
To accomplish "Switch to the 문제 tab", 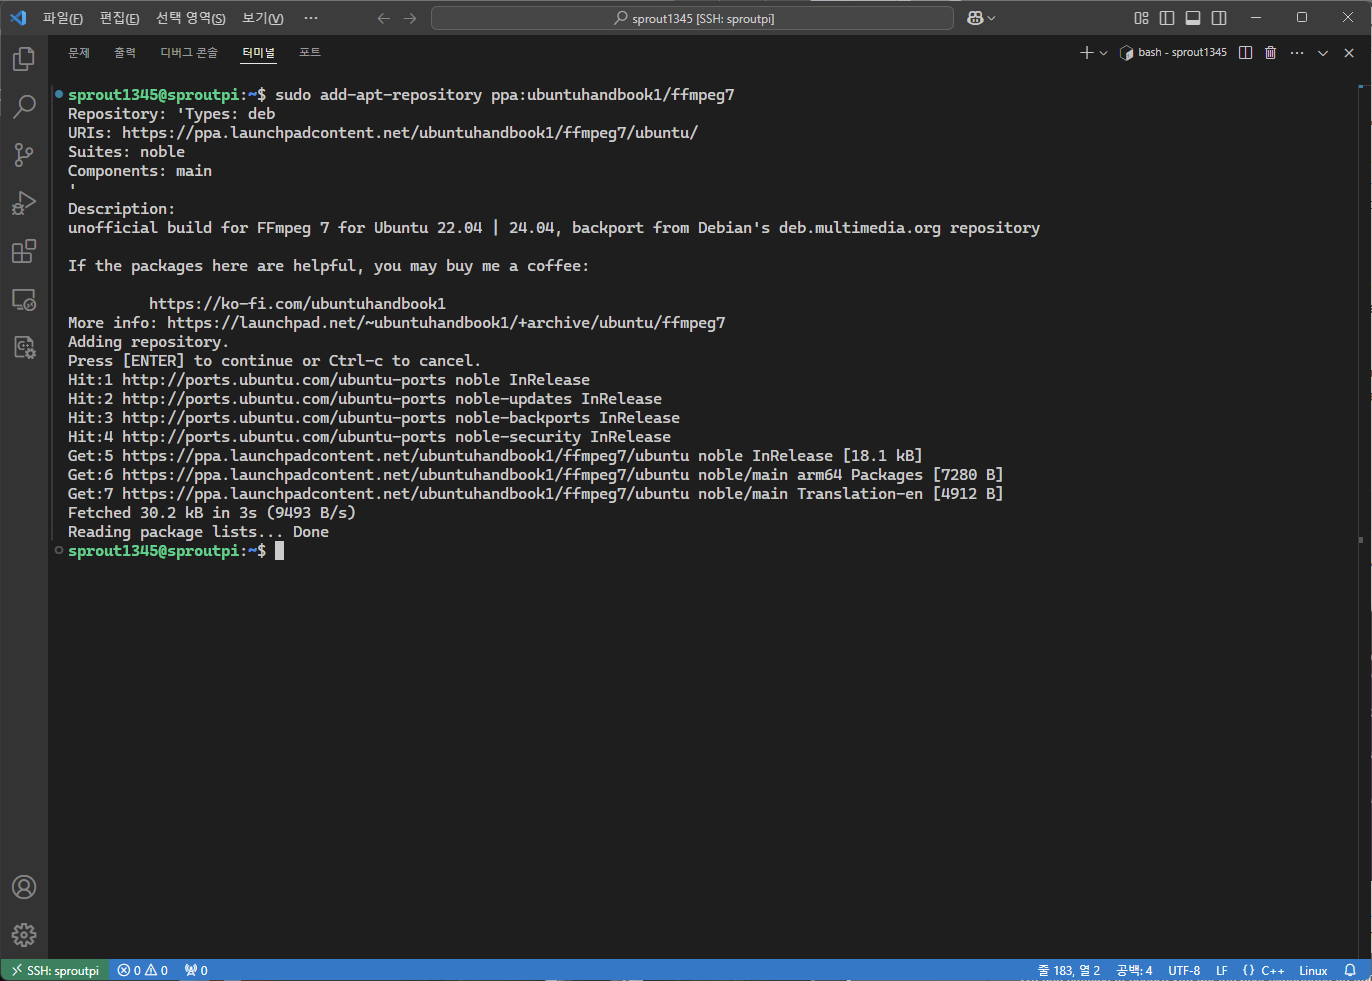I will click(x=79, y=53).
